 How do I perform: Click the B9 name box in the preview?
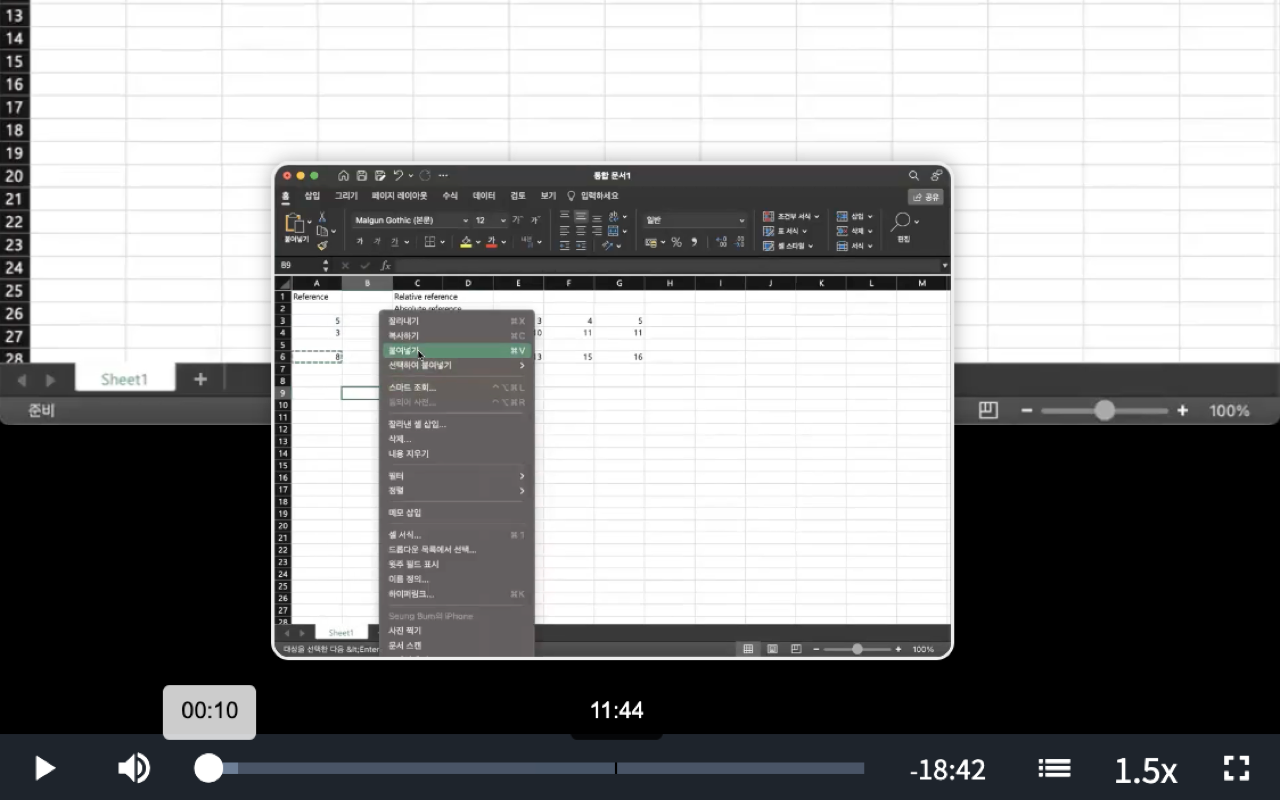298,265
